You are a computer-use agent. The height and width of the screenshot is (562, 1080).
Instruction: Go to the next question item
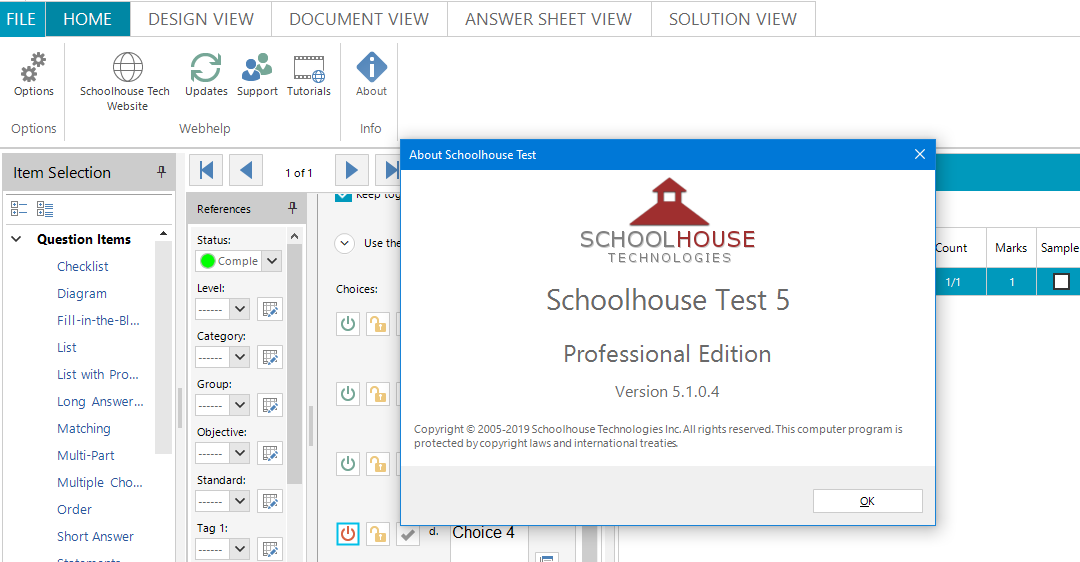click(351, 170)
